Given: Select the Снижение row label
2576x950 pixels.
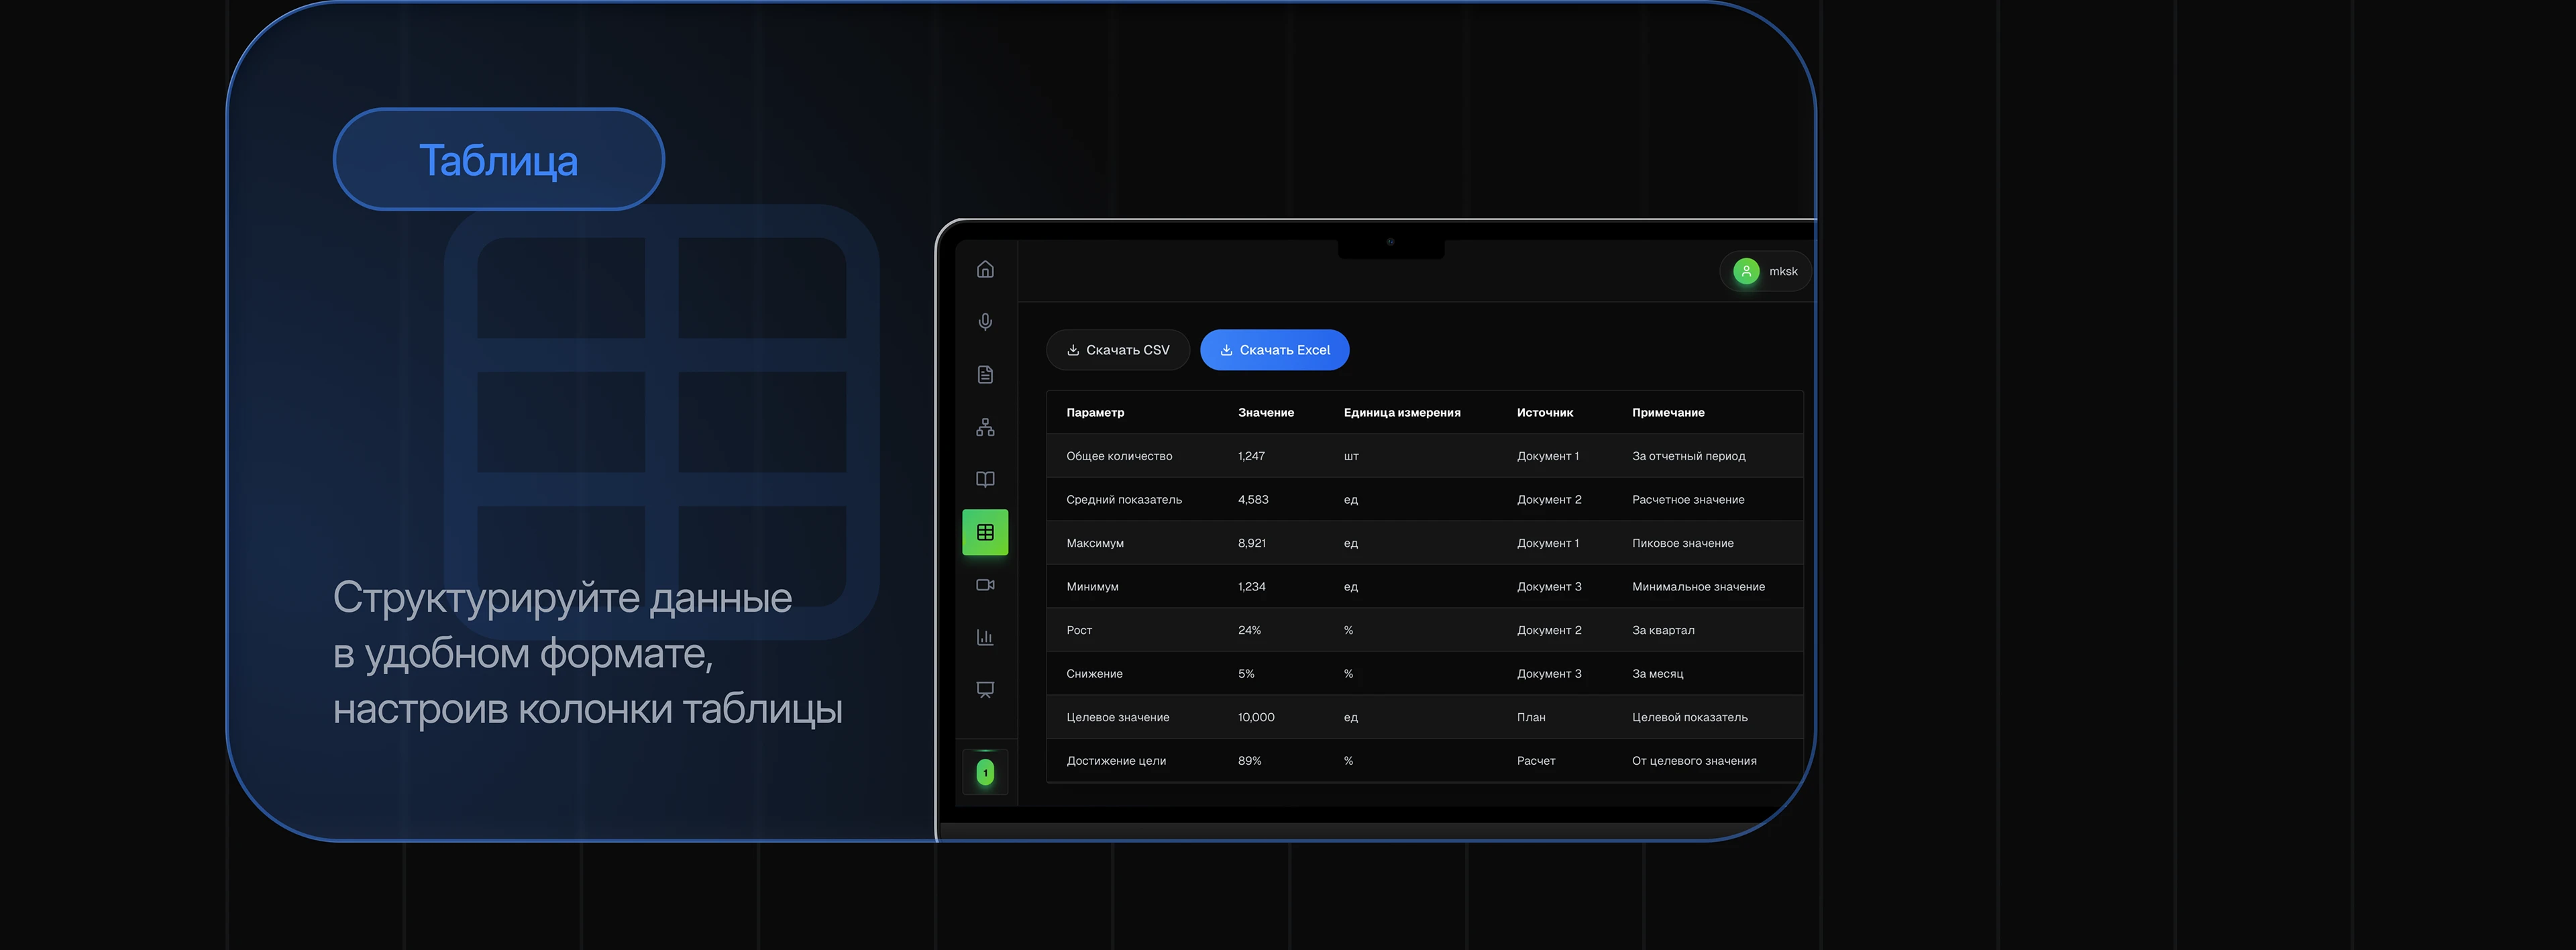Looking at the screenshot, I should [x=1094, y=673].
